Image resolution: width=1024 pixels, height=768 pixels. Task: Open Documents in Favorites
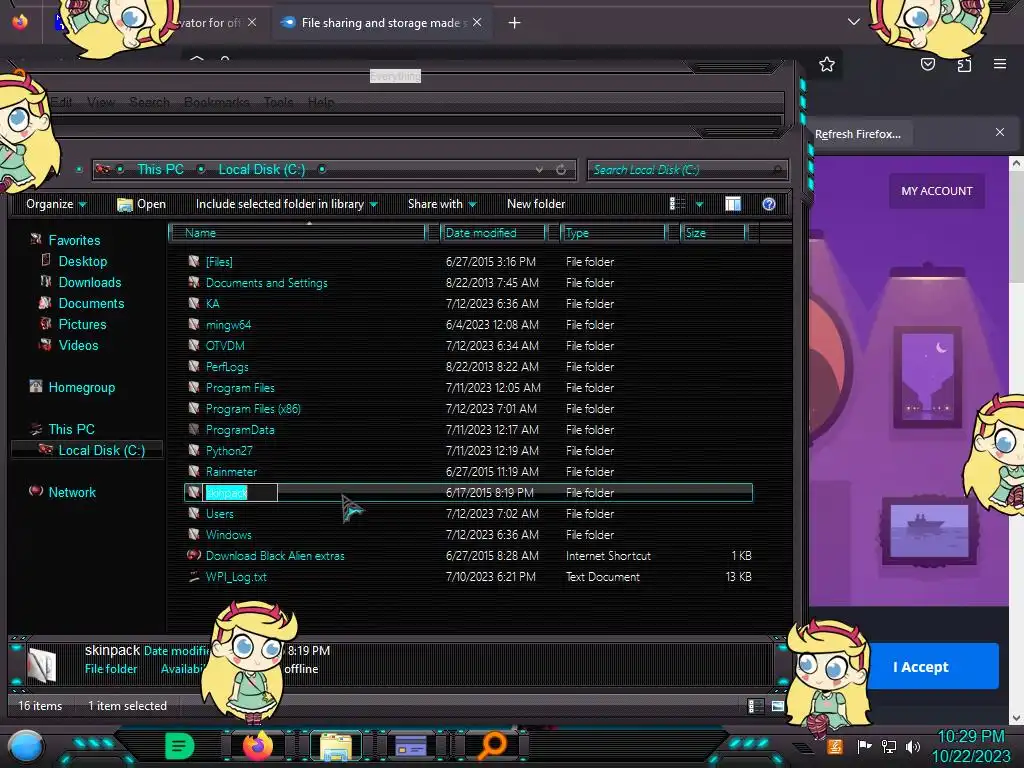pyautogui.click(x=91, y=303)
